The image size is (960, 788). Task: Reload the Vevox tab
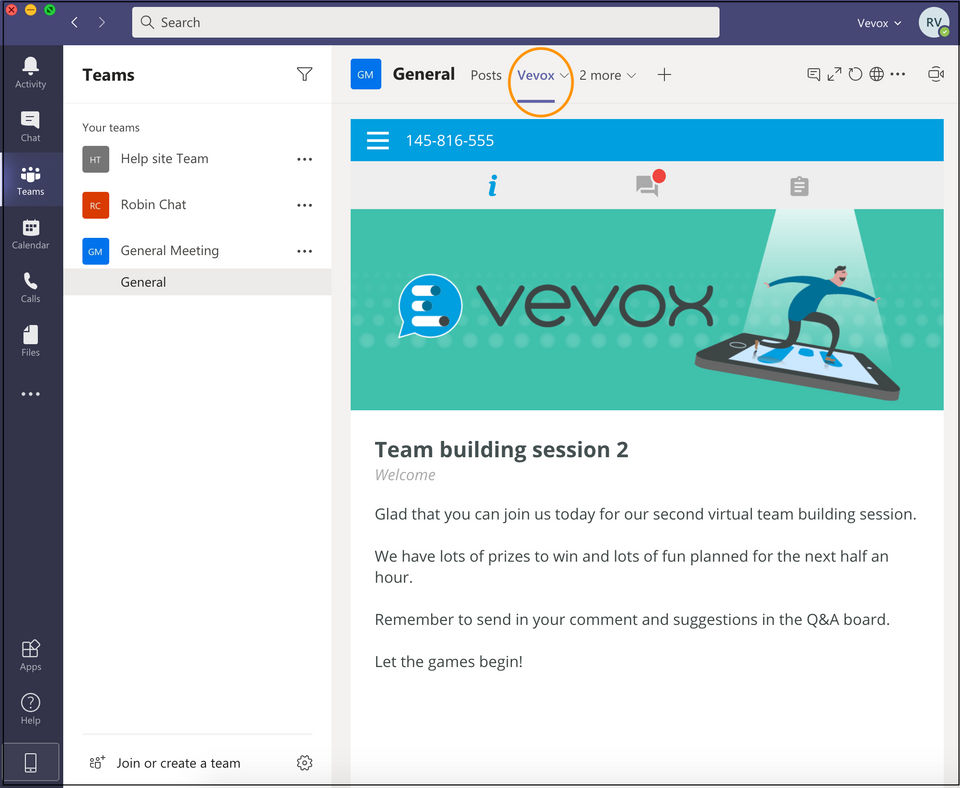point(855,74)
